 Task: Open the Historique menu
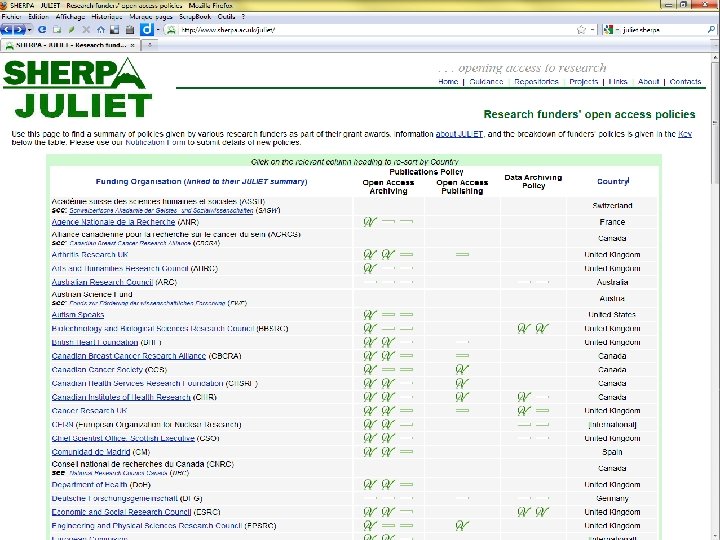tap(107, 17)
